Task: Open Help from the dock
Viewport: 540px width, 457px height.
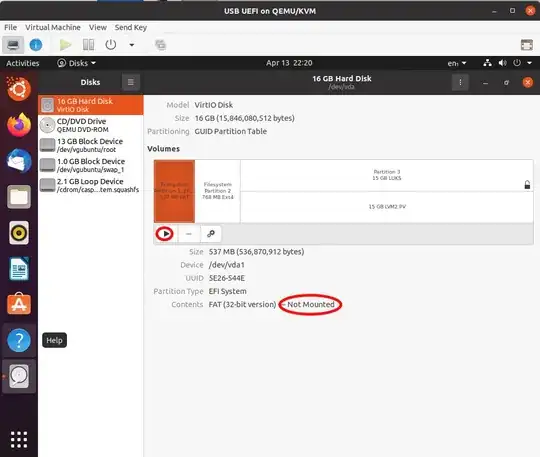Action: [x=19, y=340]
